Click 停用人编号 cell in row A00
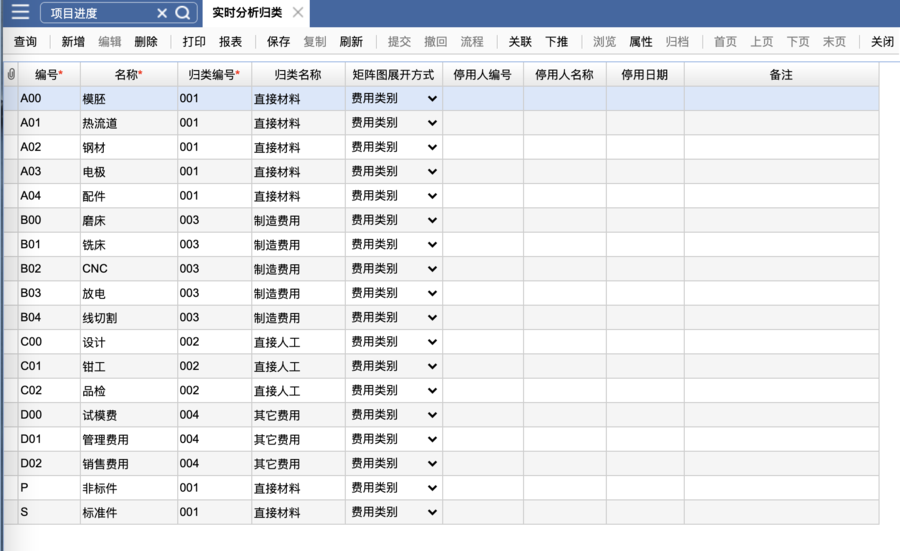 (x=483, y=99)
